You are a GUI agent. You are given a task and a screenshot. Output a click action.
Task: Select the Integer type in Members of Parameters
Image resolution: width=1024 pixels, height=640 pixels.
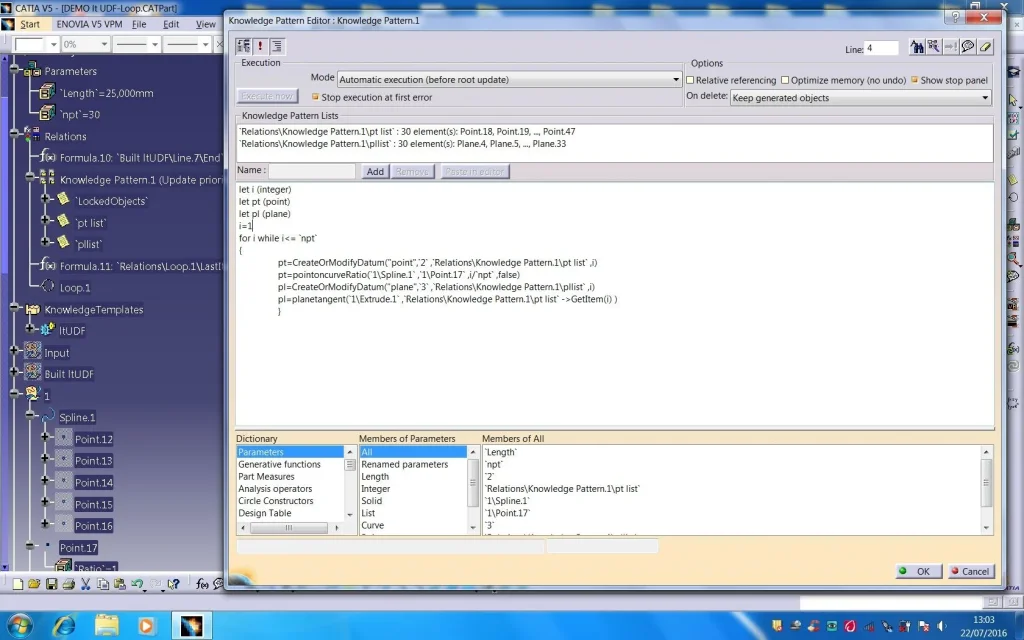pos(376,488)
